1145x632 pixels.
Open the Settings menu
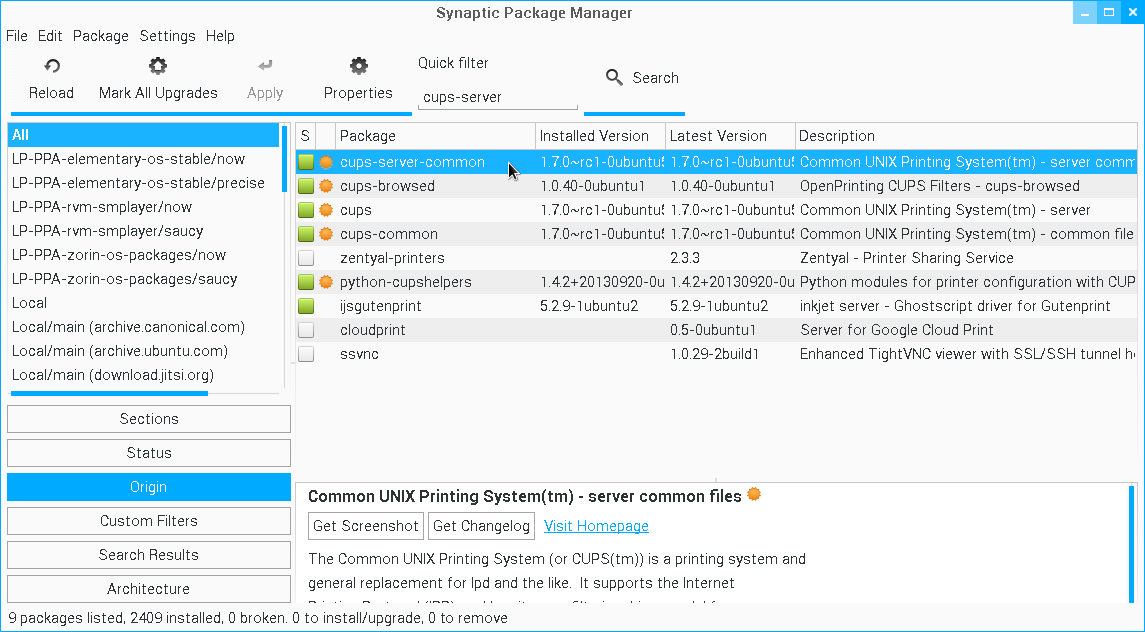167,36
